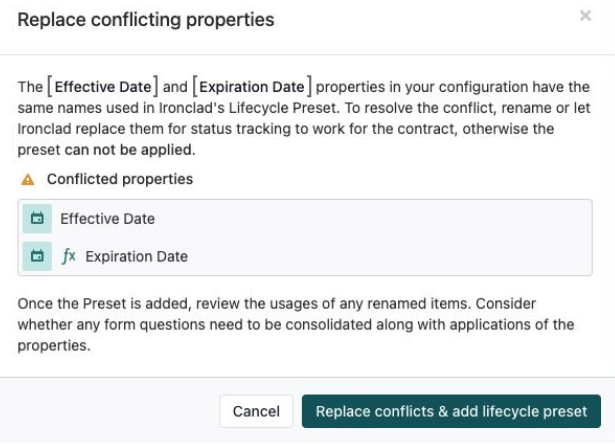Click the fx formula icon

69,256
